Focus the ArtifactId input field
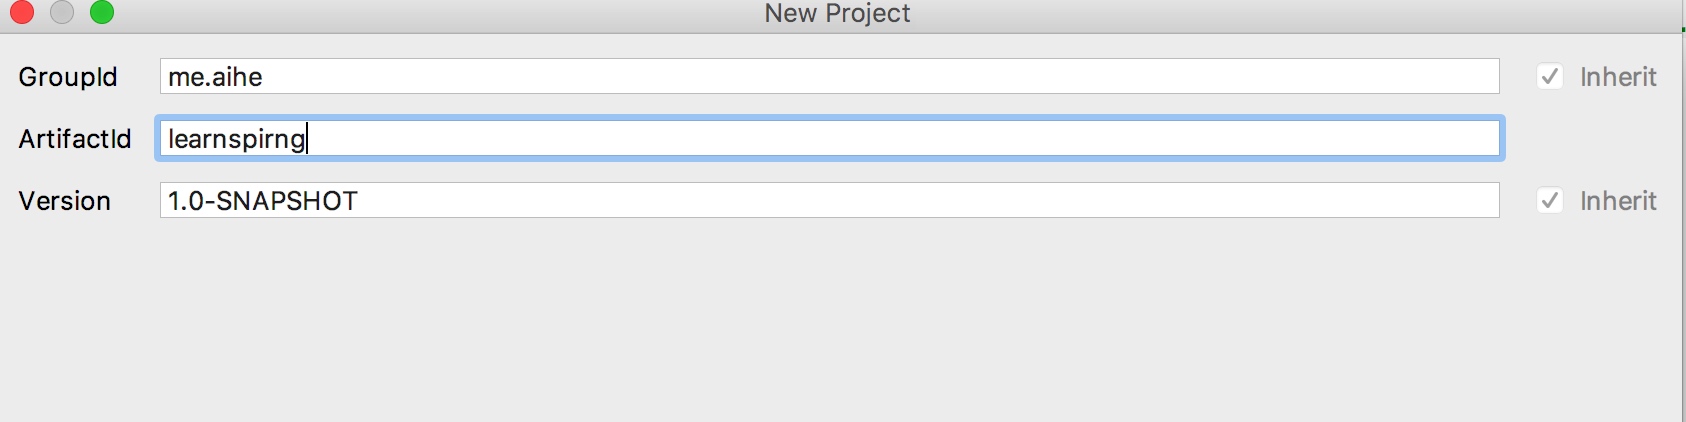This screenshot has width=1686, height=422. 828,139
